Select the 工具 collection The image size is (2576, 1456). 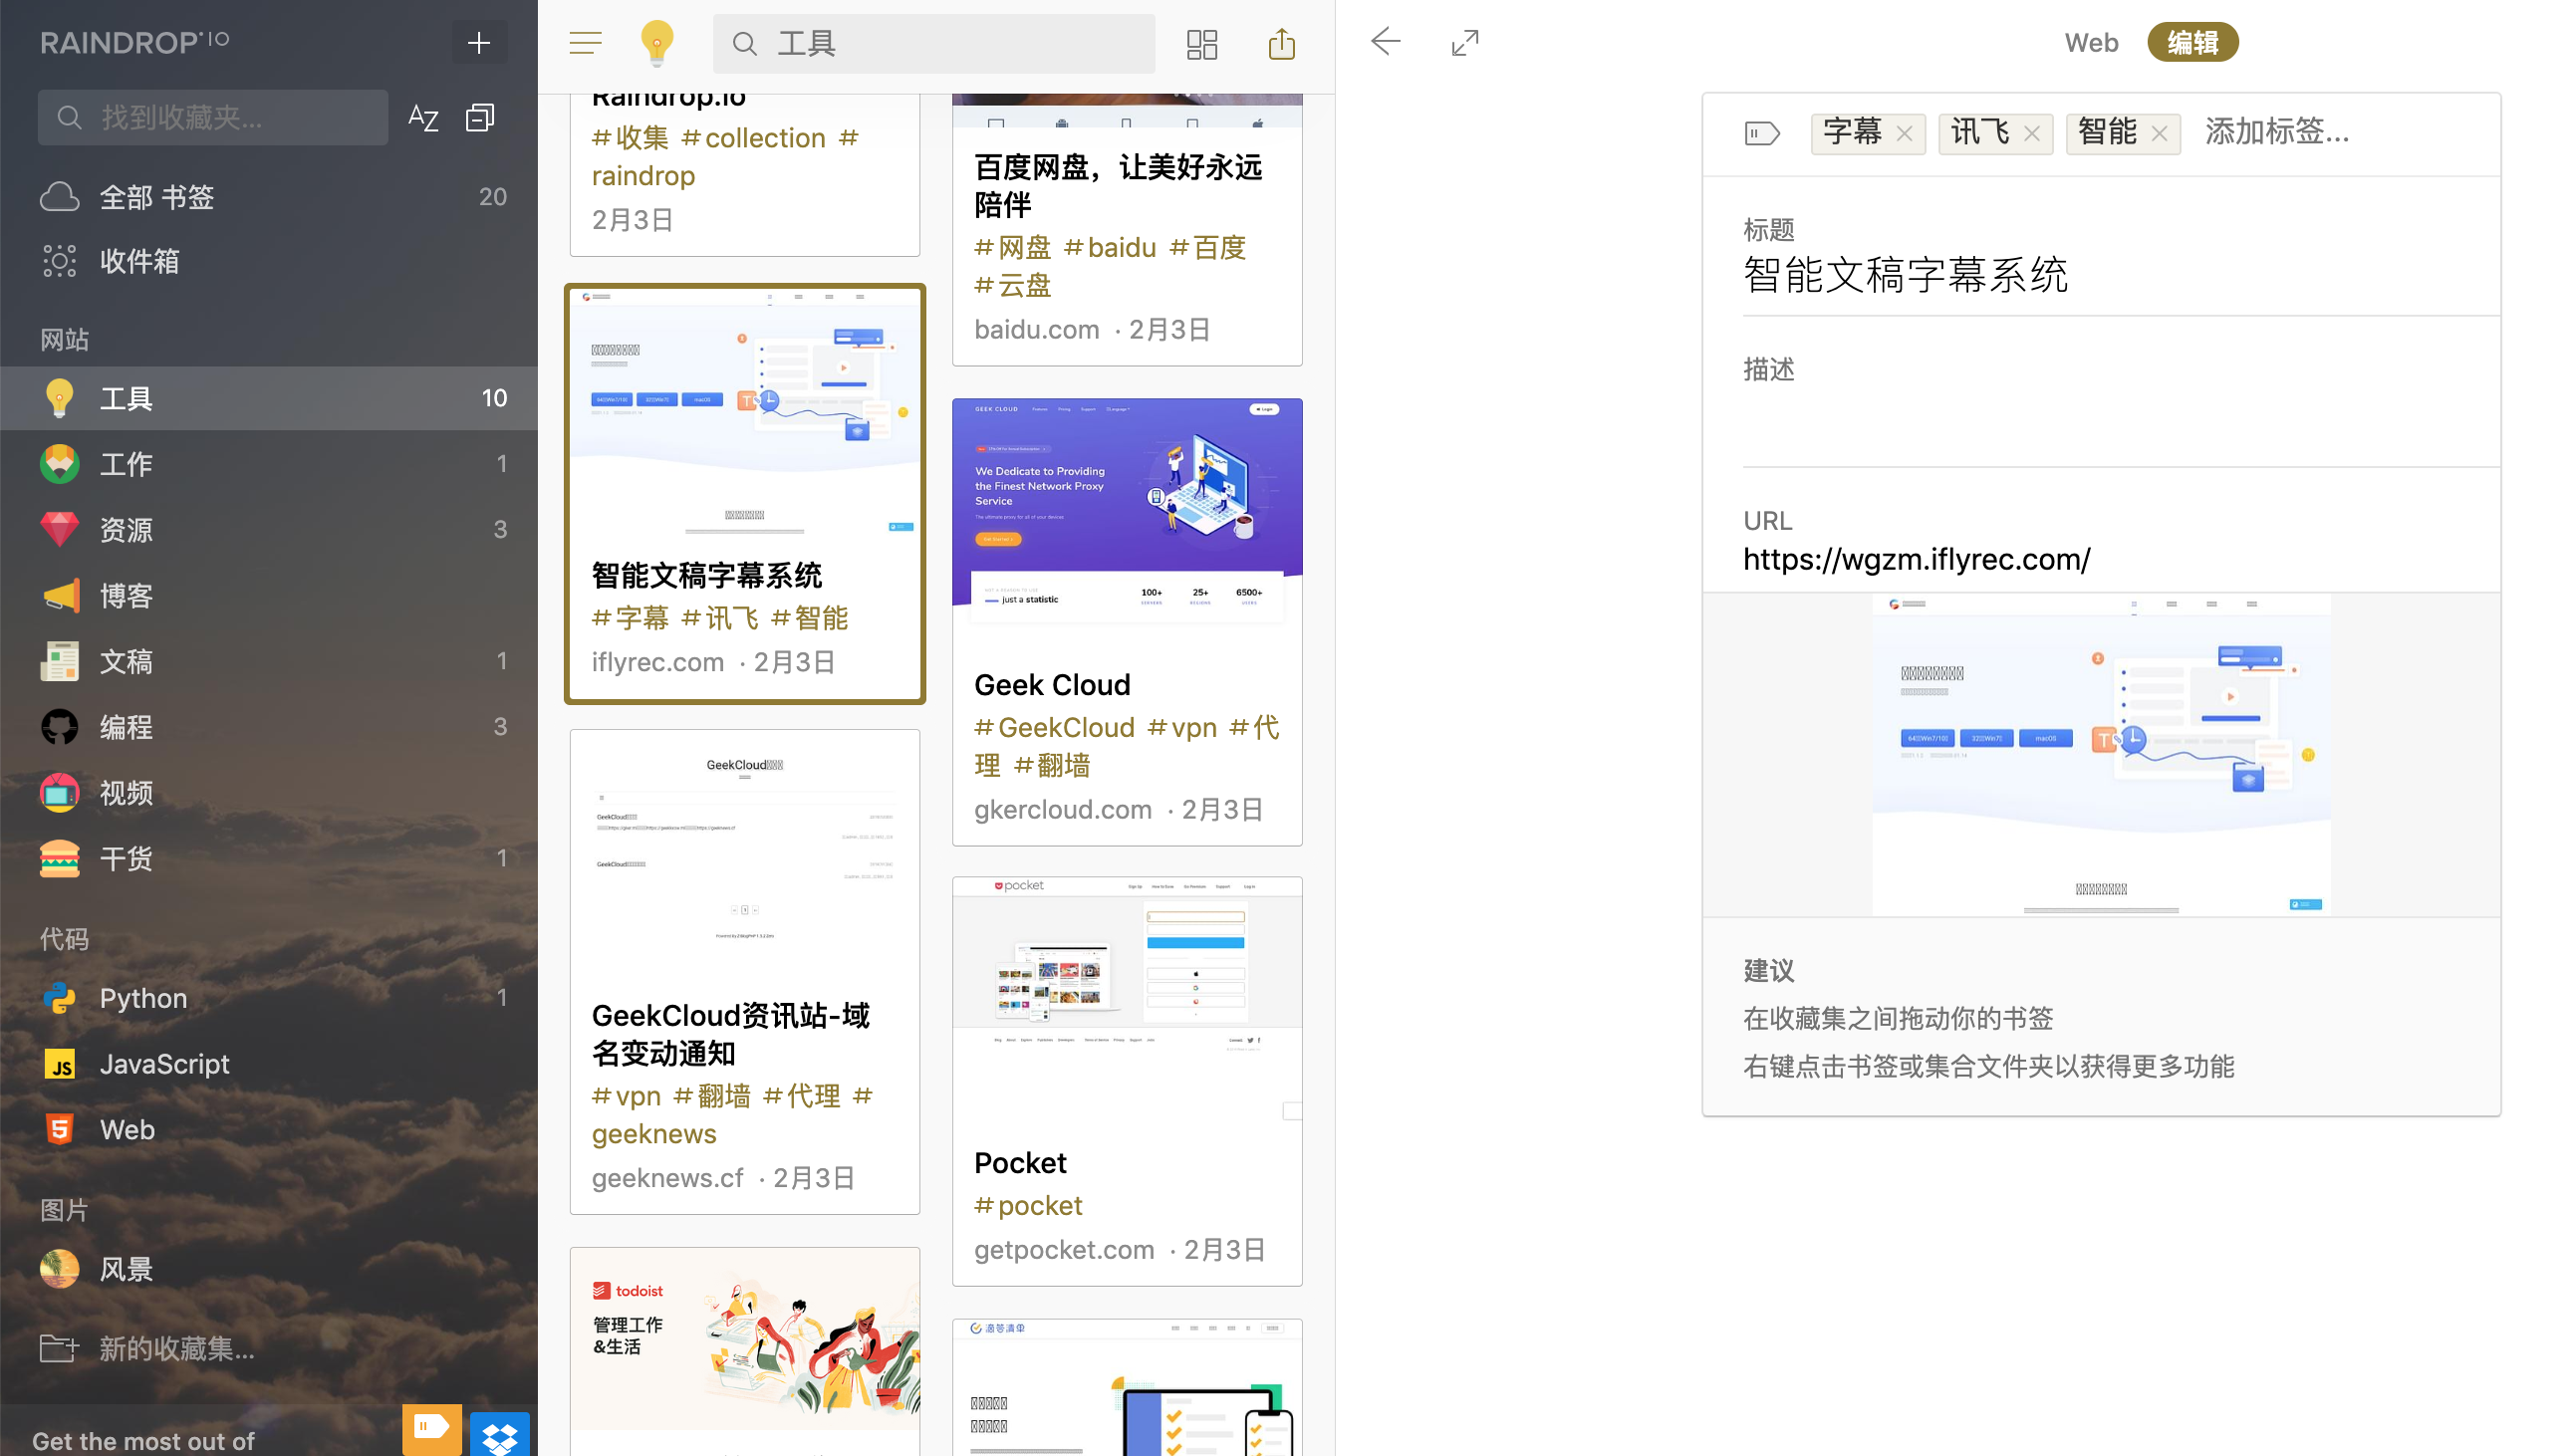tap(269, 399)
